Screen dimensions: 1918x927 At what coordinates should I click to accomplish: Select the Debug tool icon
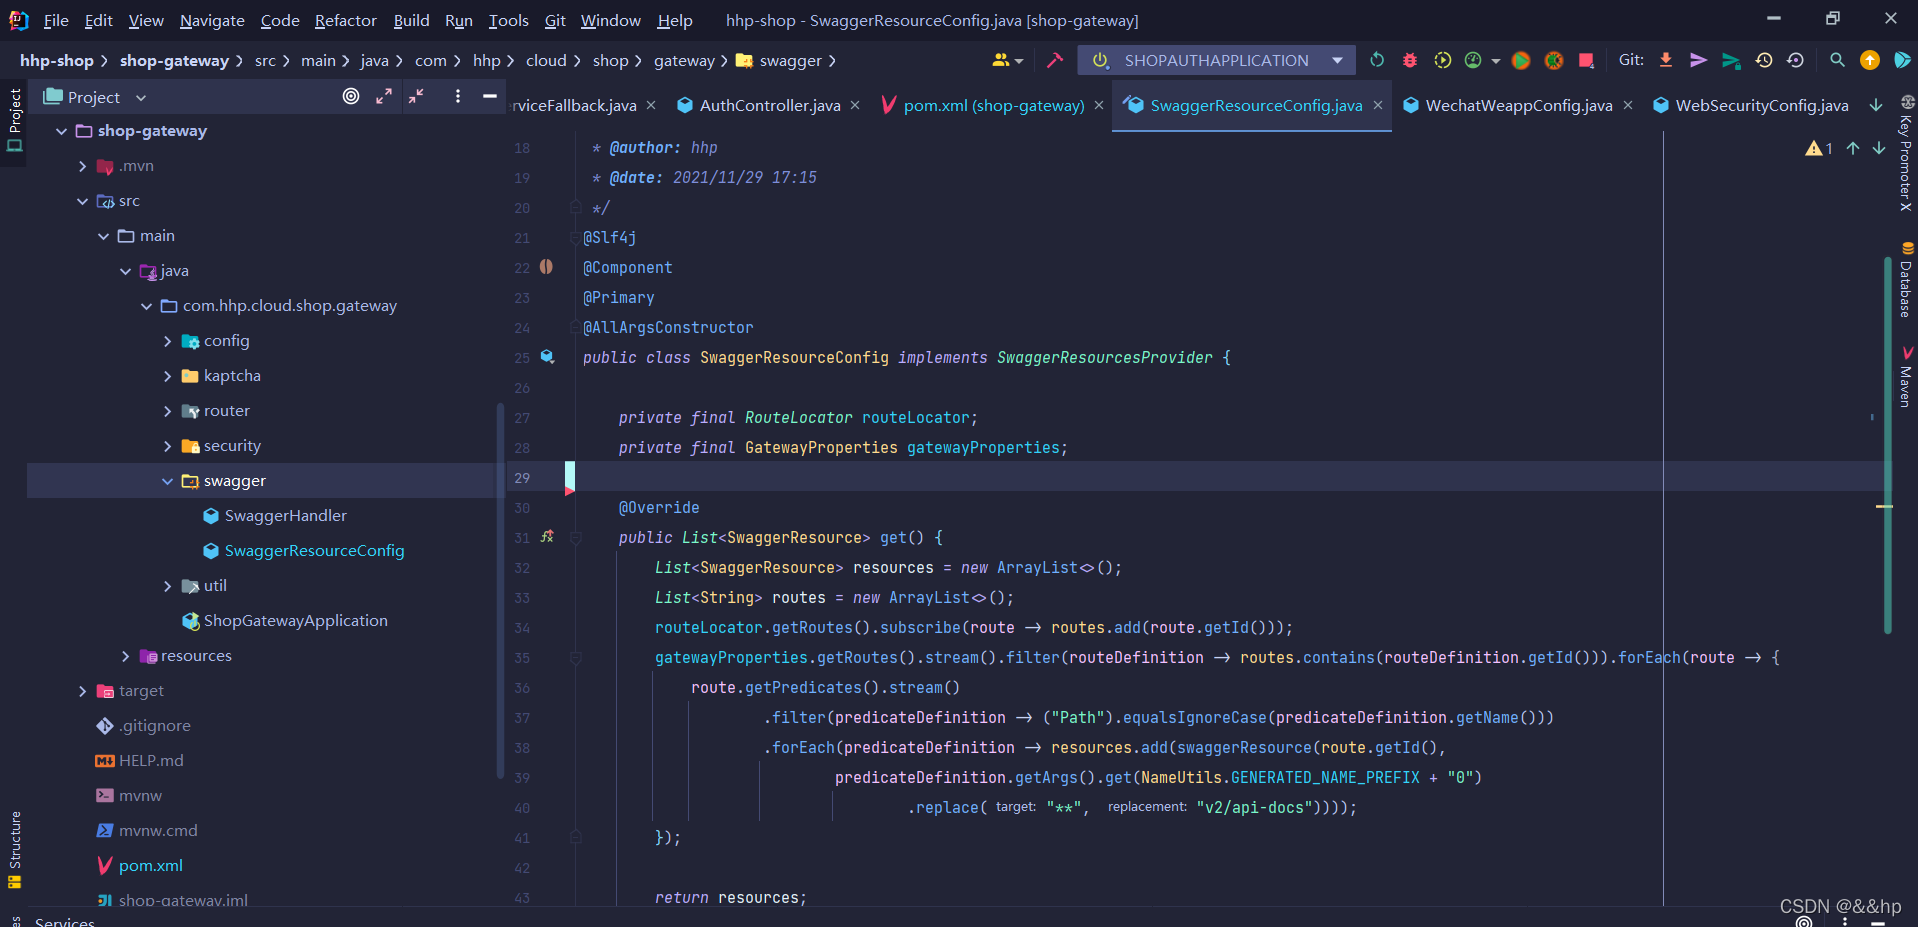click(1409, 60)
